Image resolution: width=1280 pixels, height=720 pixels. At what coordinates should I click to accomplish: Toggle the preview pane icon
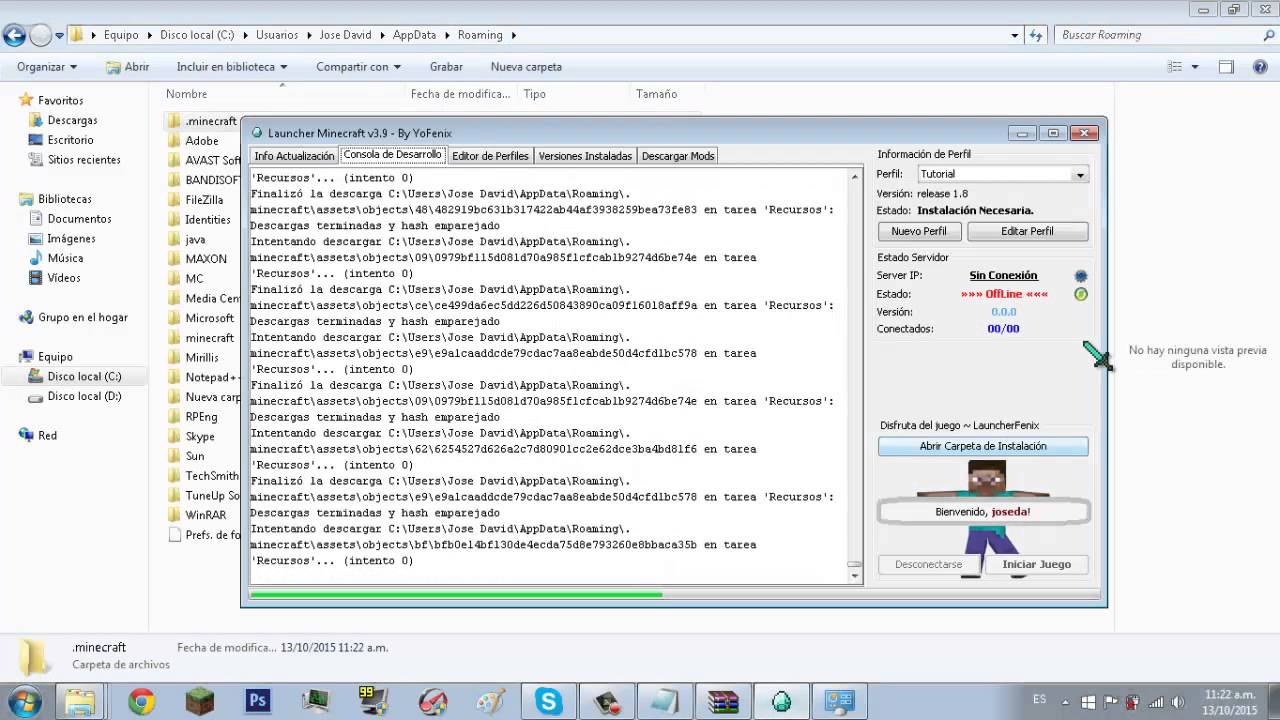tap(1227, 67)
